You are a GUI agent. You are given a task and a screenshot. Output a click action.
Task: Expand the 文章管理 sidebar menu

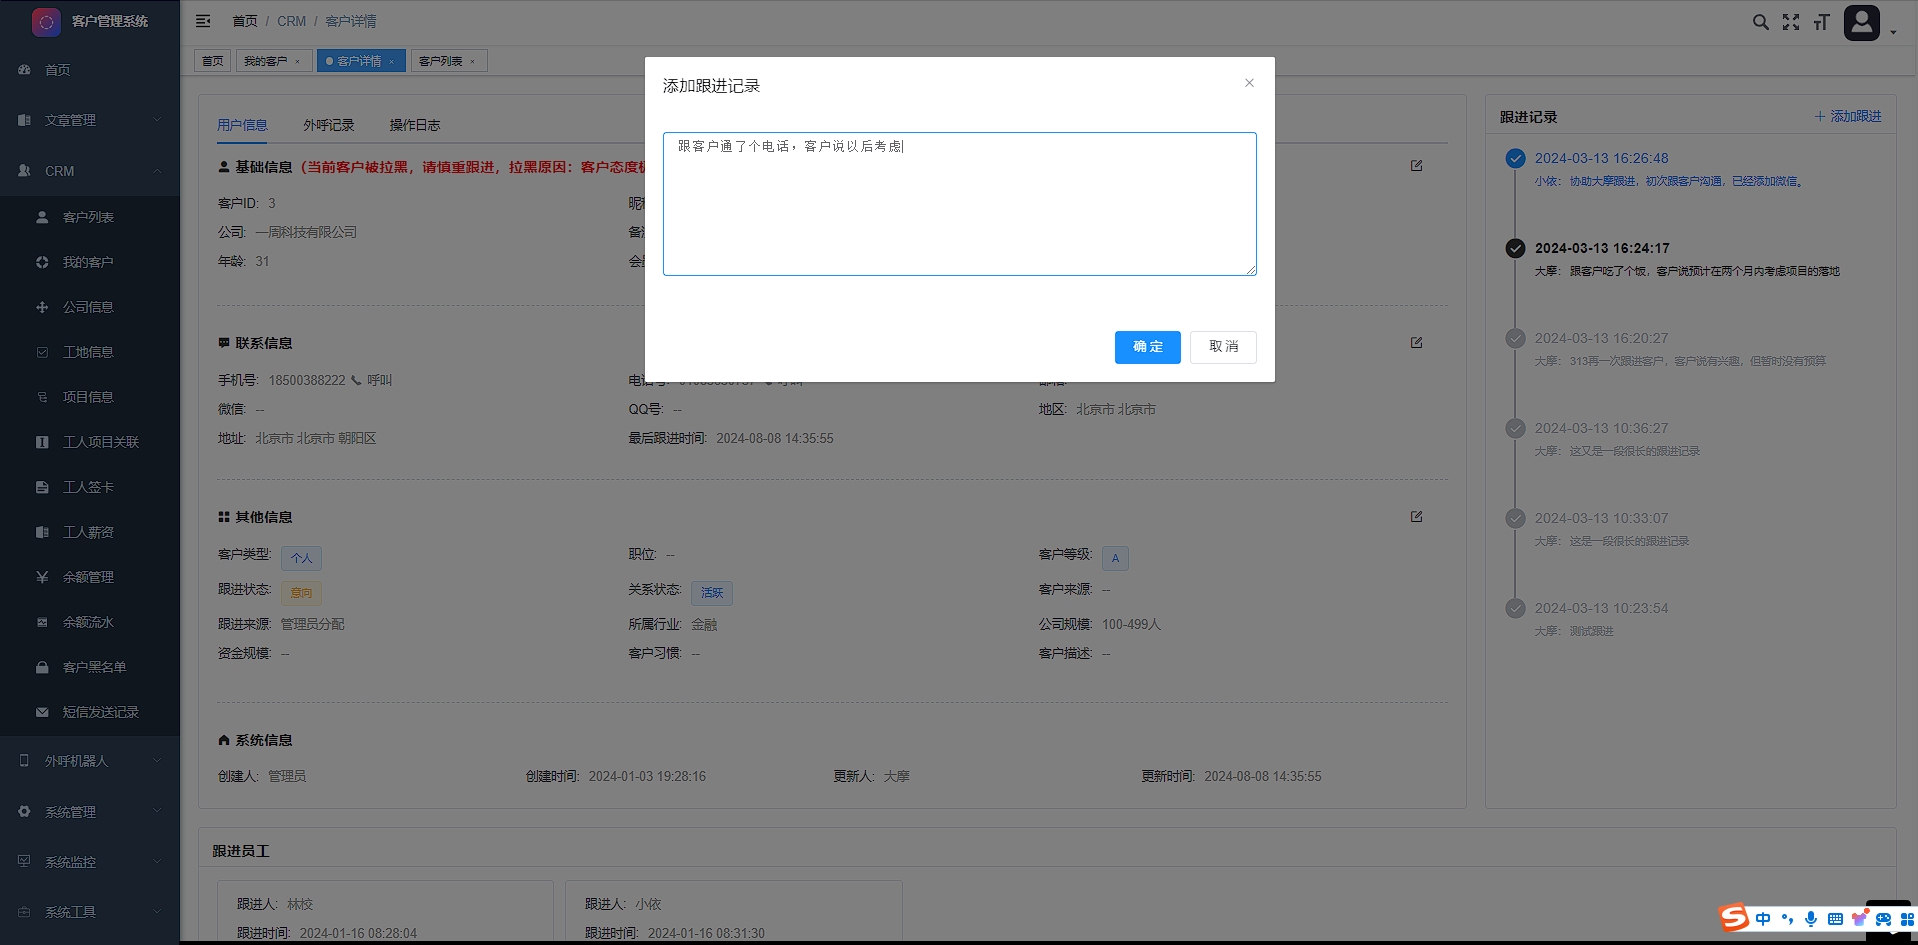point(90,120)
